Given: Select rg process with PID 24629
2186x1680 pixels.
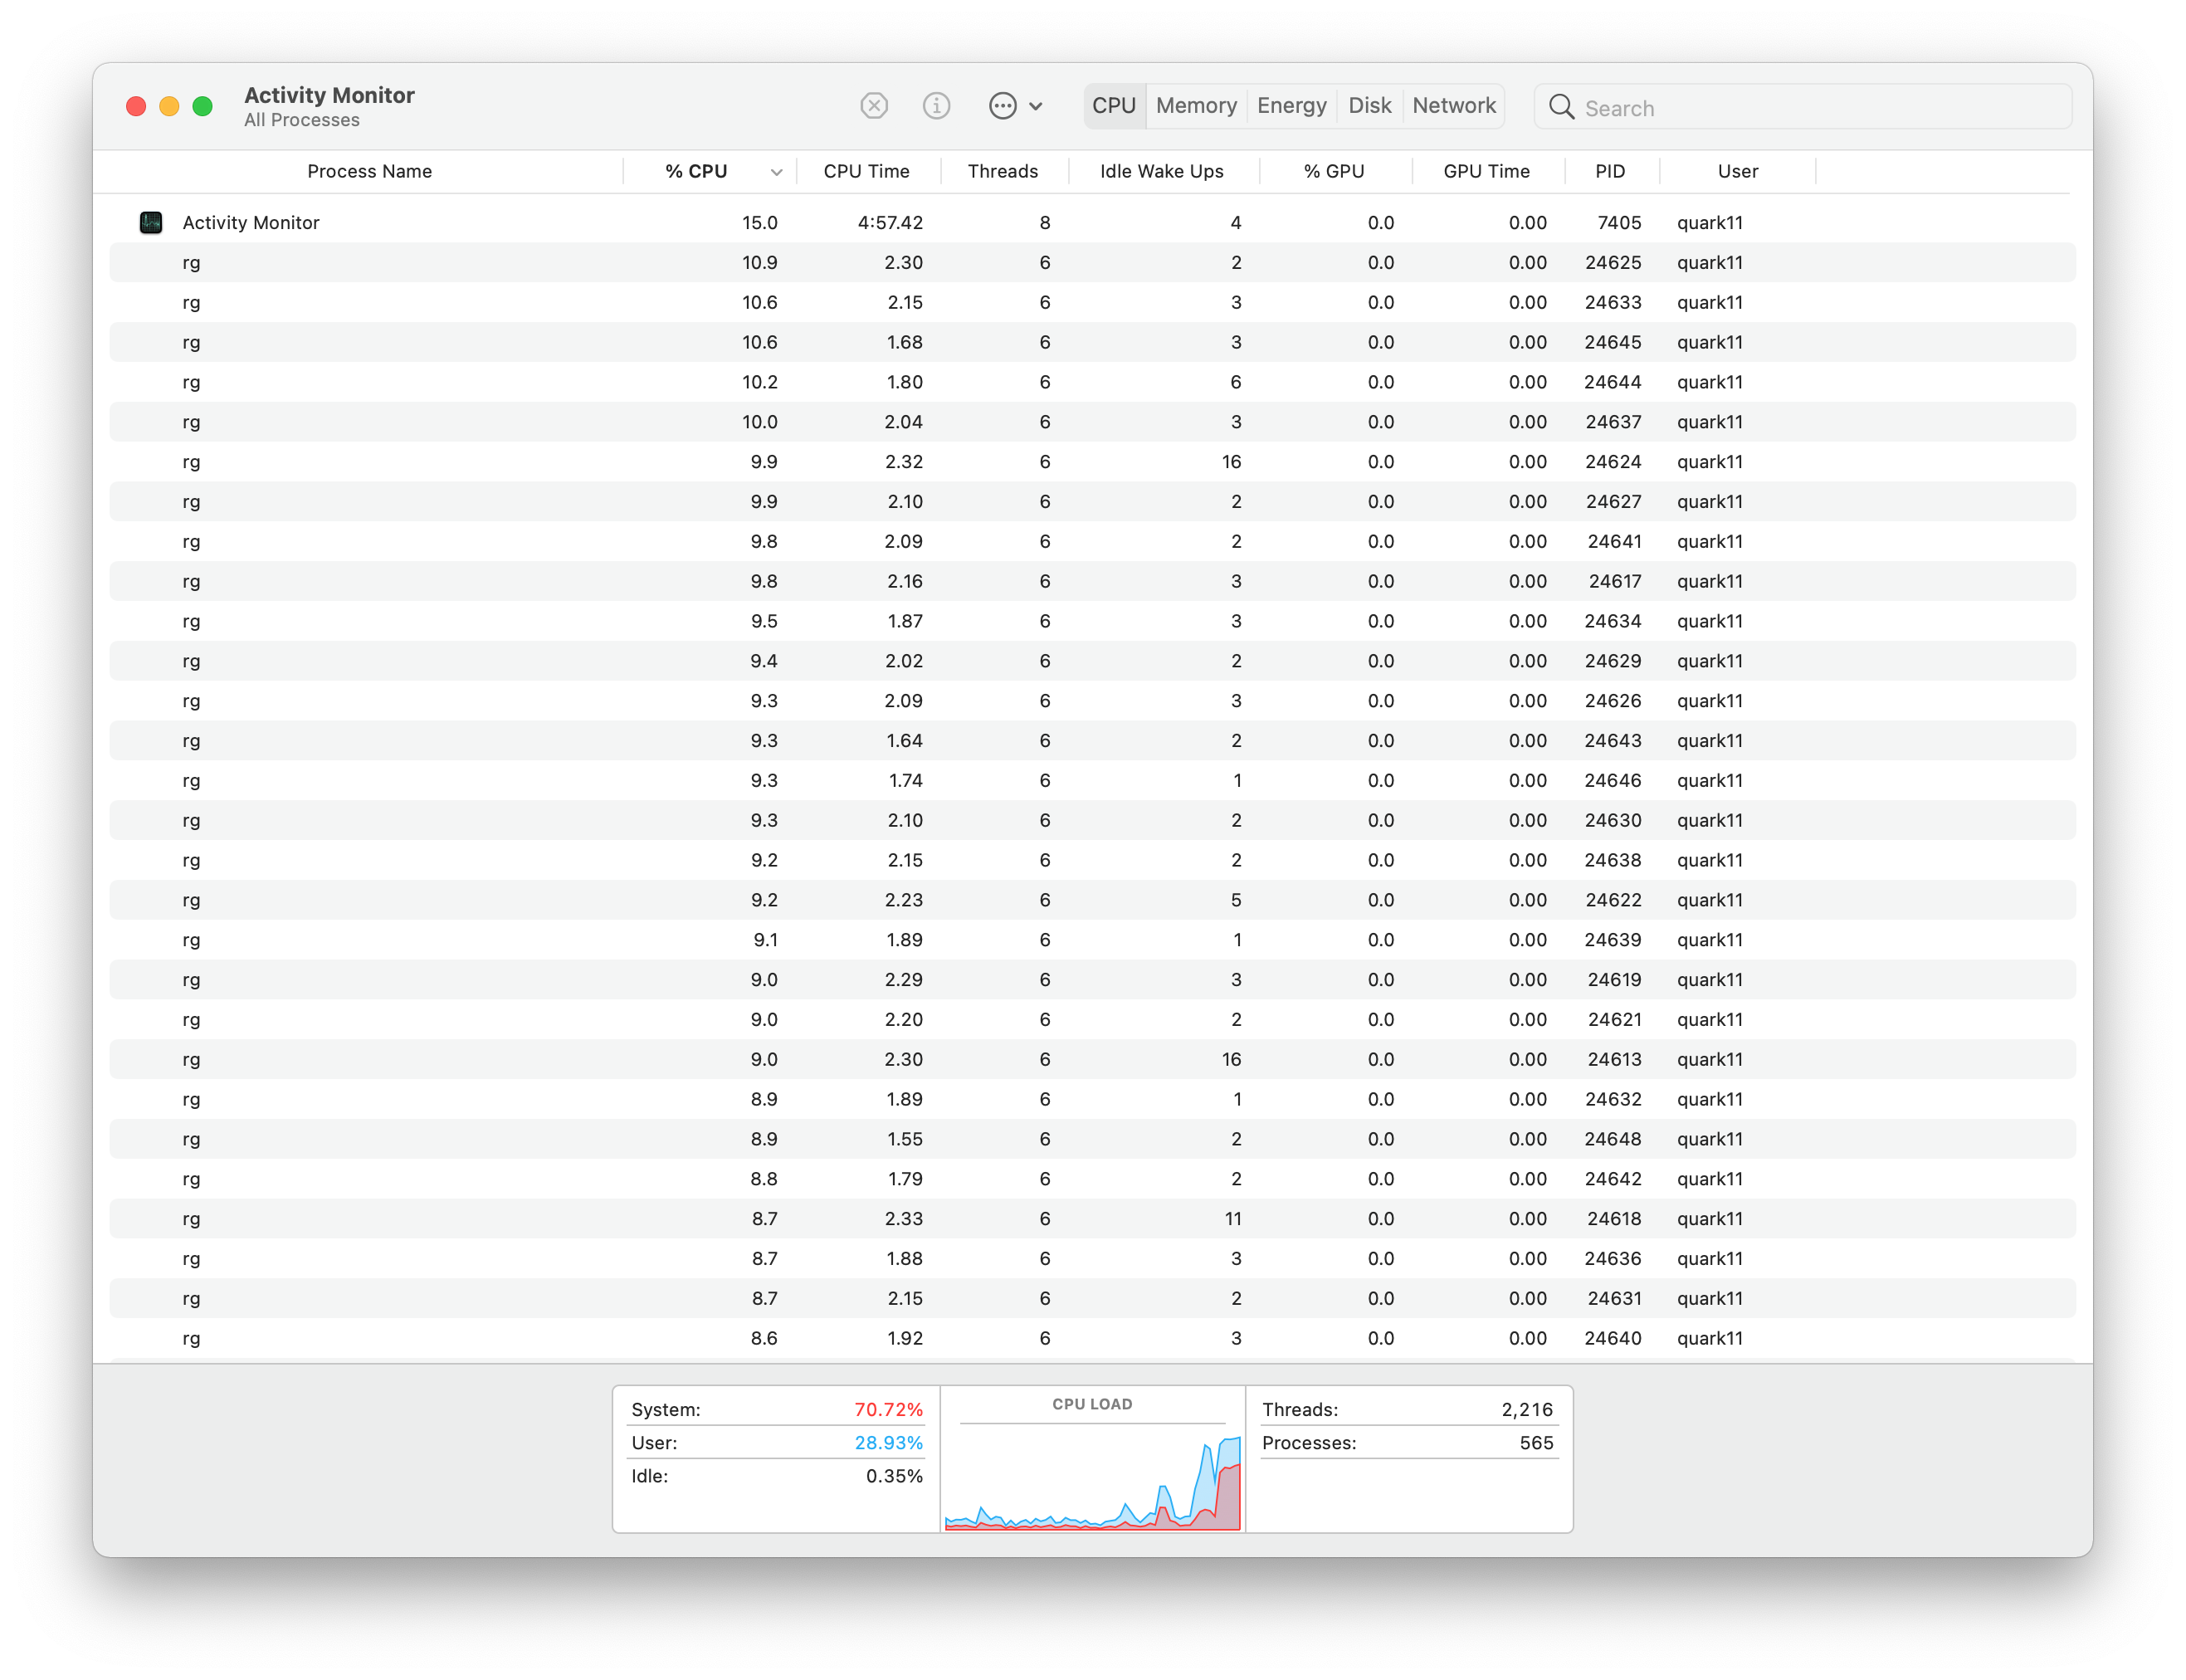Looking at the screenshot, I should 1092,661.
